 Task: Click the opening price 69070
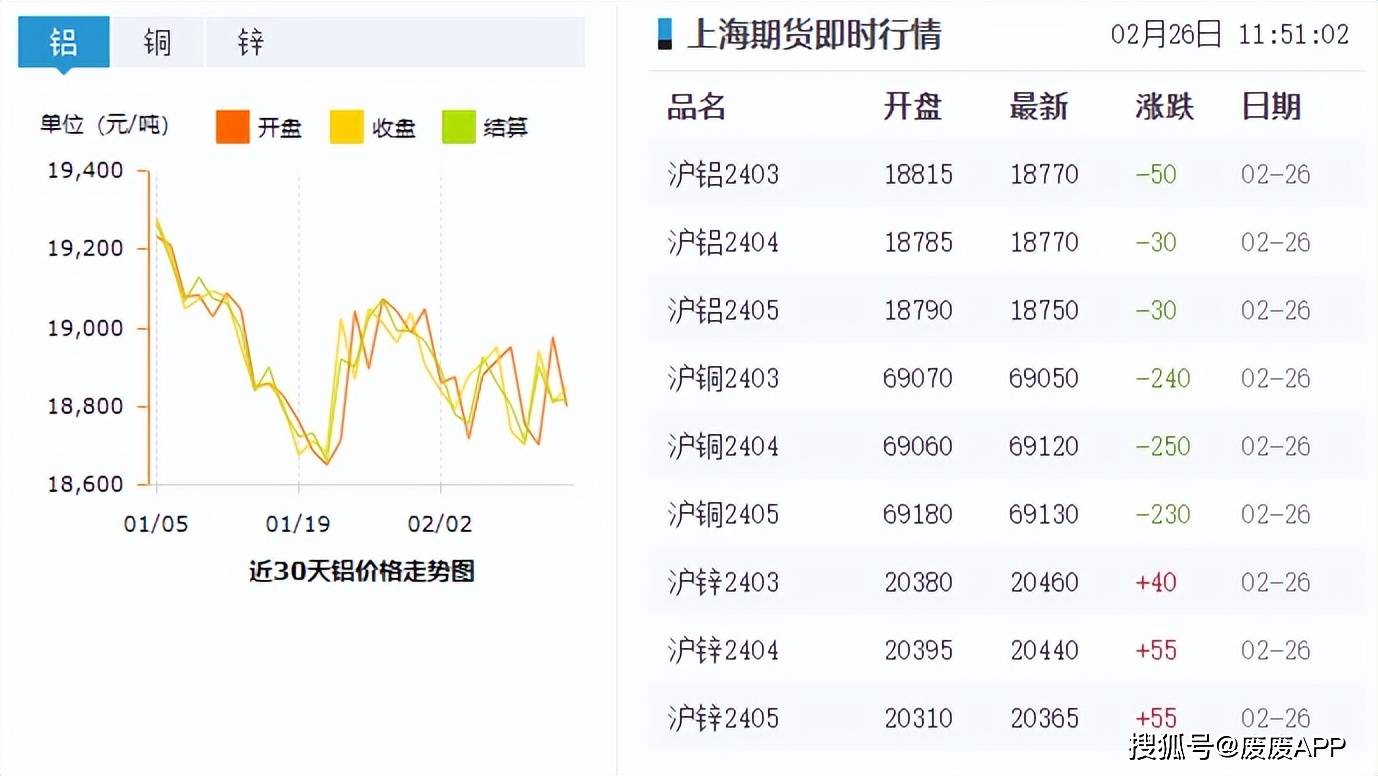(918, 379)
